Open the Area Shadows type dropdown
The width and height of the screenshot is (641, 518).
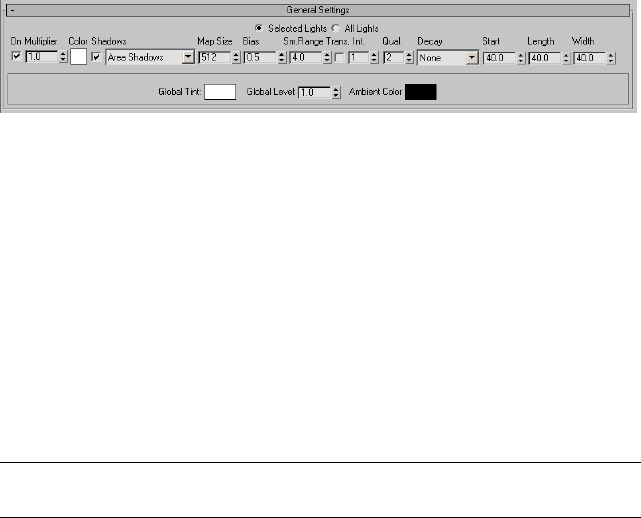(150, 57)
